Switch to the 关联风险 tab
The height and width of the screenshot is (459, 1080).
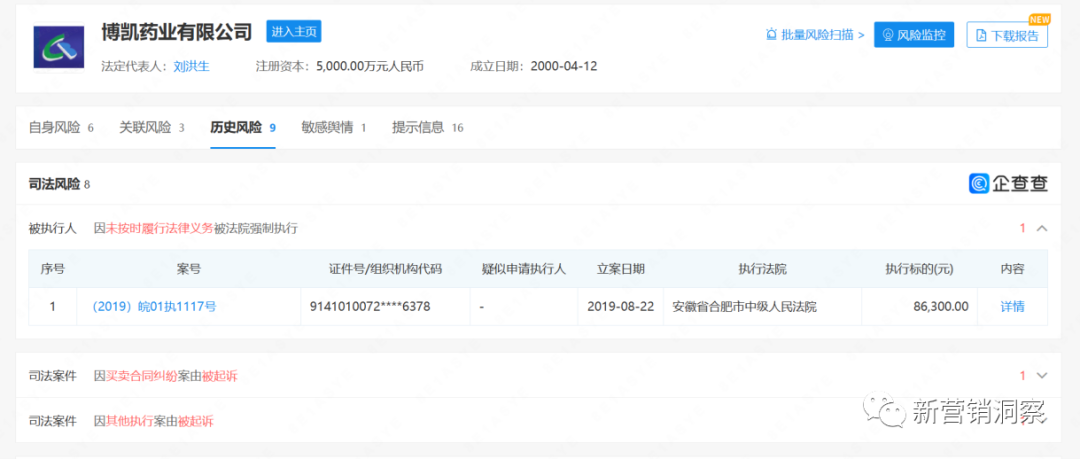152,128
